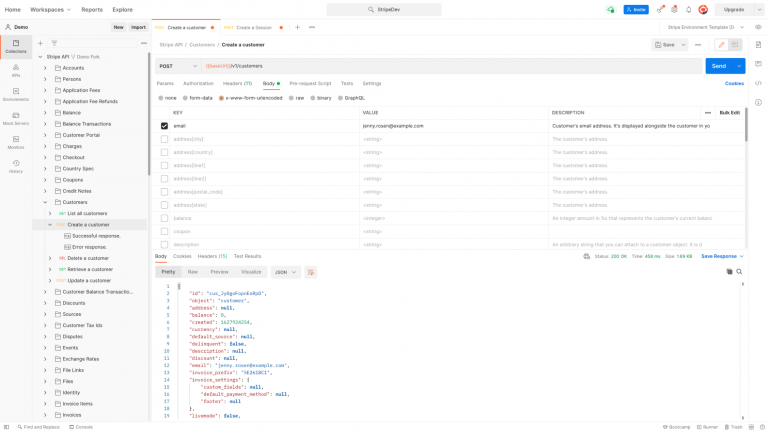The width and height of the screenshot is (768, 432).
Task: Click the filter icon in collections sidebar
Action: tap(54, 43)
